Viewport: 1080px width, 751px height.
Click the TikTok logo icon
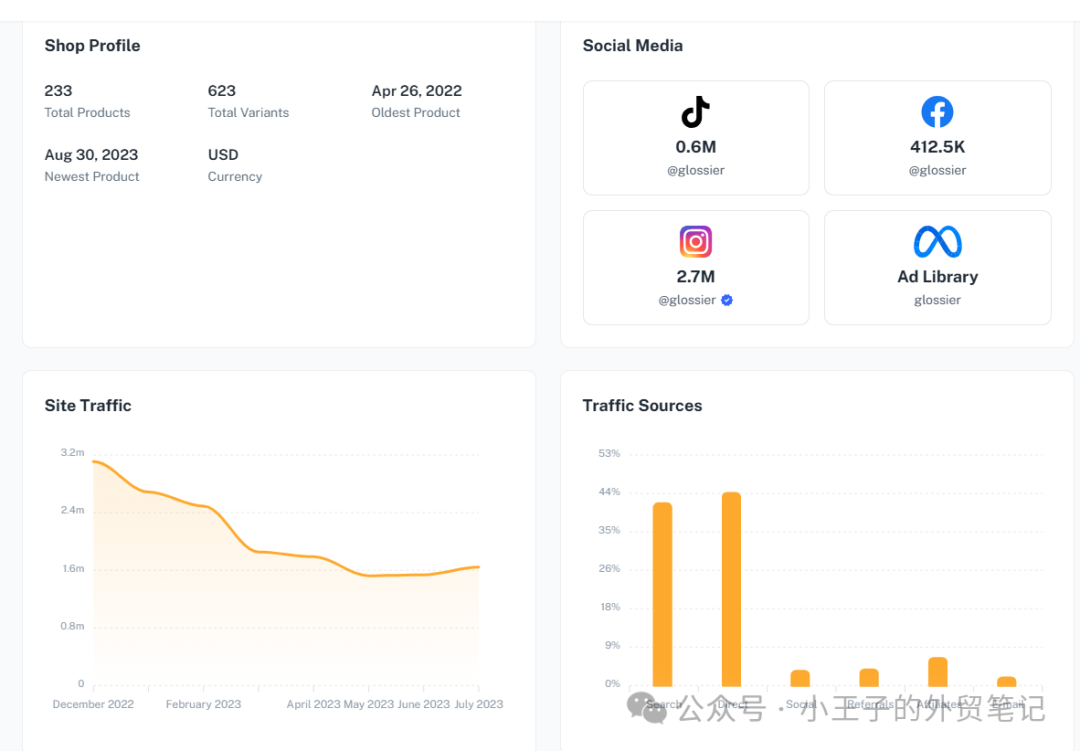click(x=696, y=112)
